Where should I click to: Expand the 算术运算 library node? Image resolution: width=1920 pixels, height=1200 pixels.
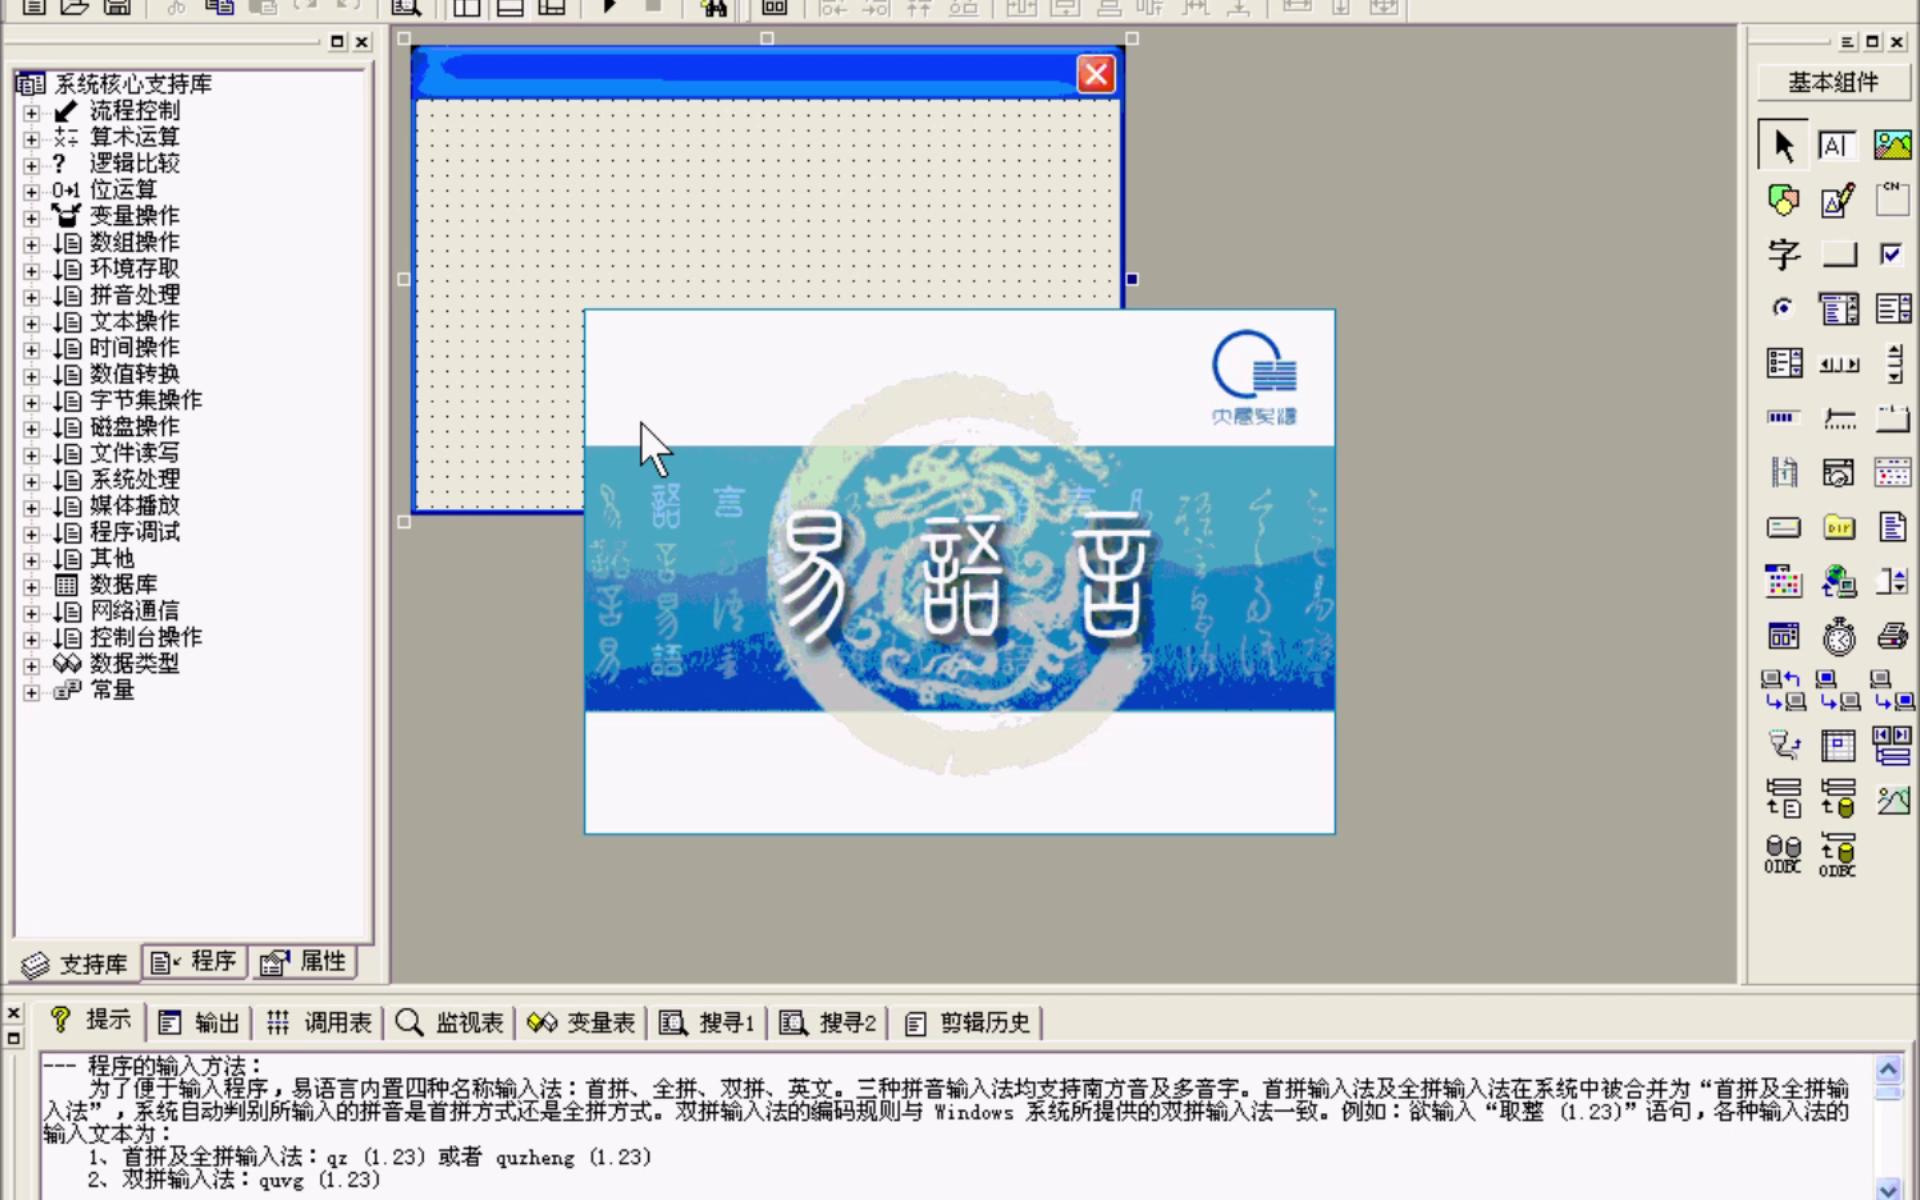30,135
